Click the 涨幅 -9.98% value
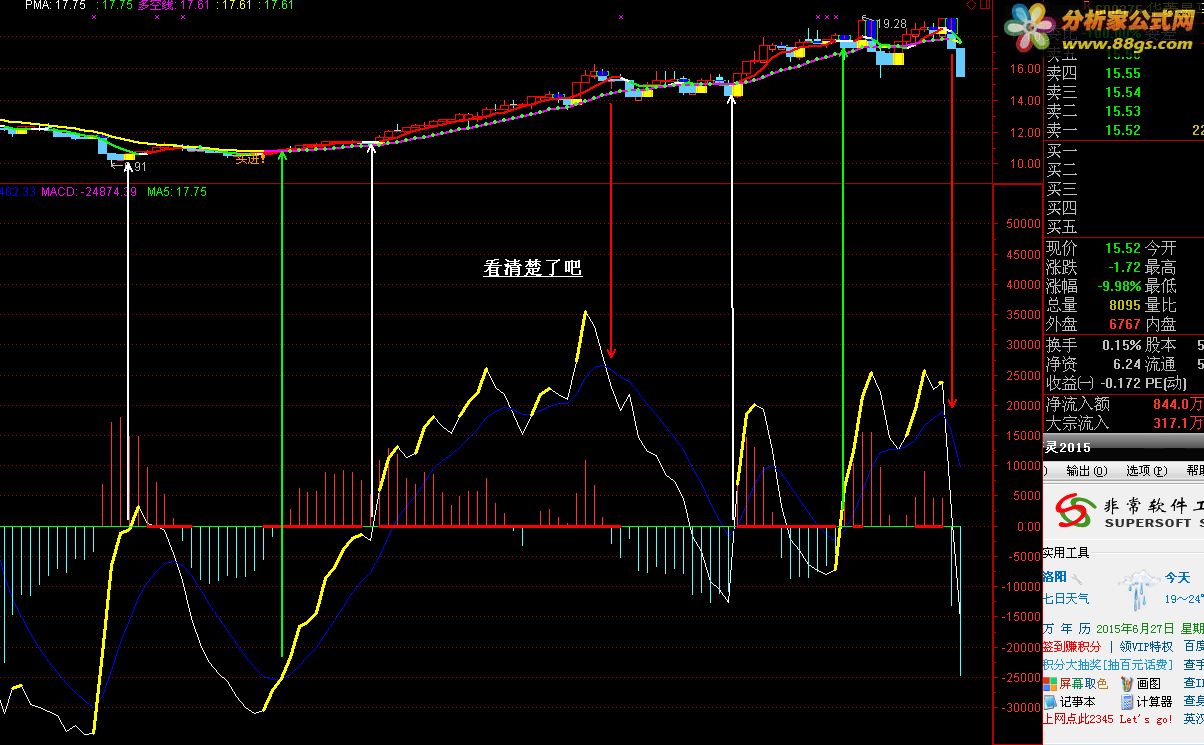The width and height of the screenshot is (1204, 745). pyautogui.click(x=1119, y=286)
